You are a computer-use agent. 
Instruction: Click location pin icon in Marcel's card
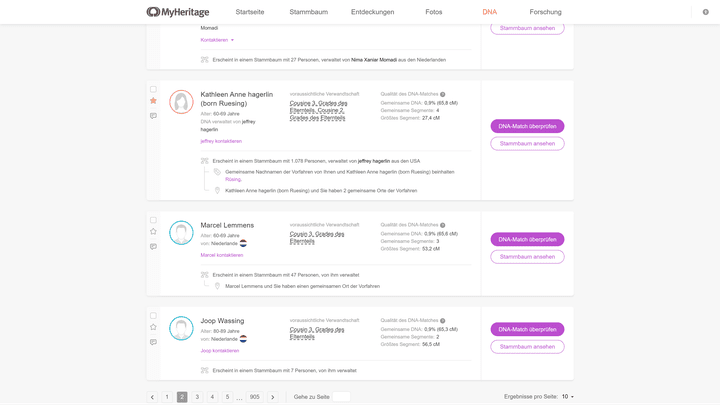217,286
